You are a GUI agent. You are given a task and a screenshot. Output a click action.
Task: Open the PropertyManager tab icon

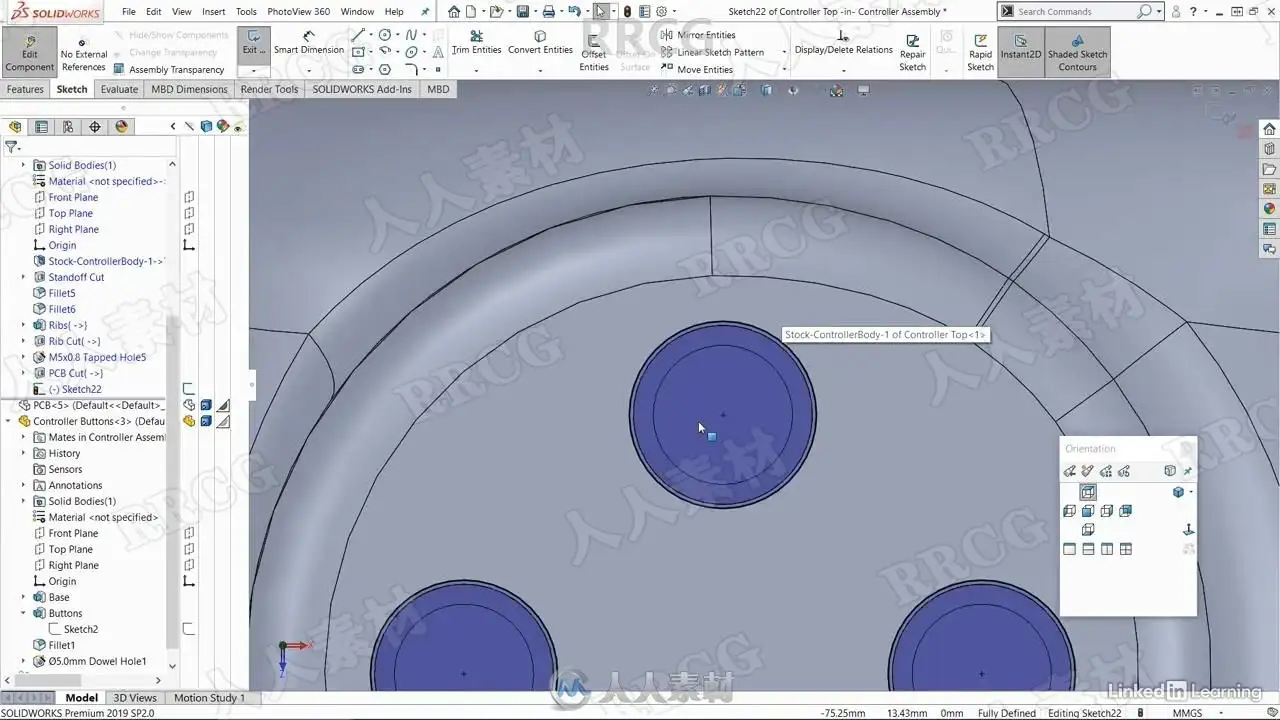tap(41, 127)
